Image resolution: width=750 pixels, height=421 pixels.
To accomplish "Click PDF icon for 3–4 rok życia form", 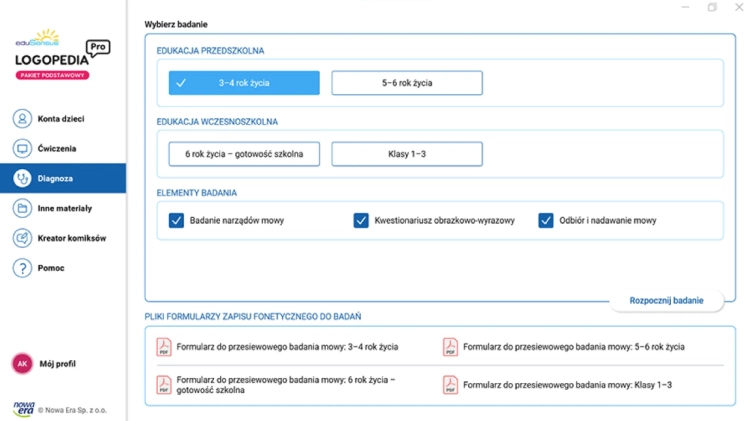I will point(164,347).
